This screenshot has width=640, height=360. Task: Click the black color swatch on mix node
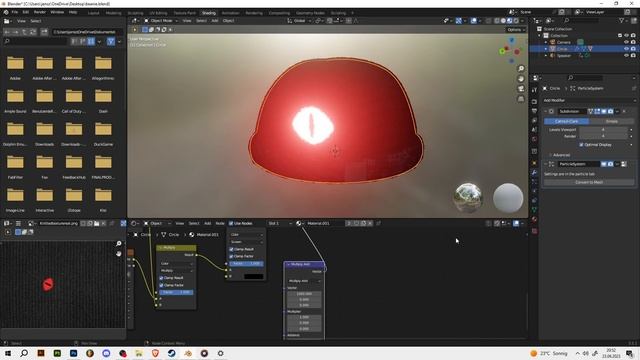click(253, 276)
